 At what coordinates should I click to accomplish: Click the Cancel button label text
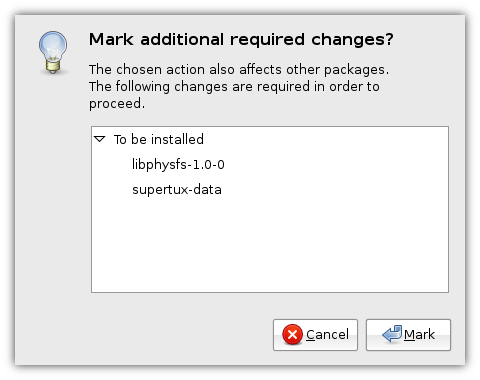click(327, 334)
